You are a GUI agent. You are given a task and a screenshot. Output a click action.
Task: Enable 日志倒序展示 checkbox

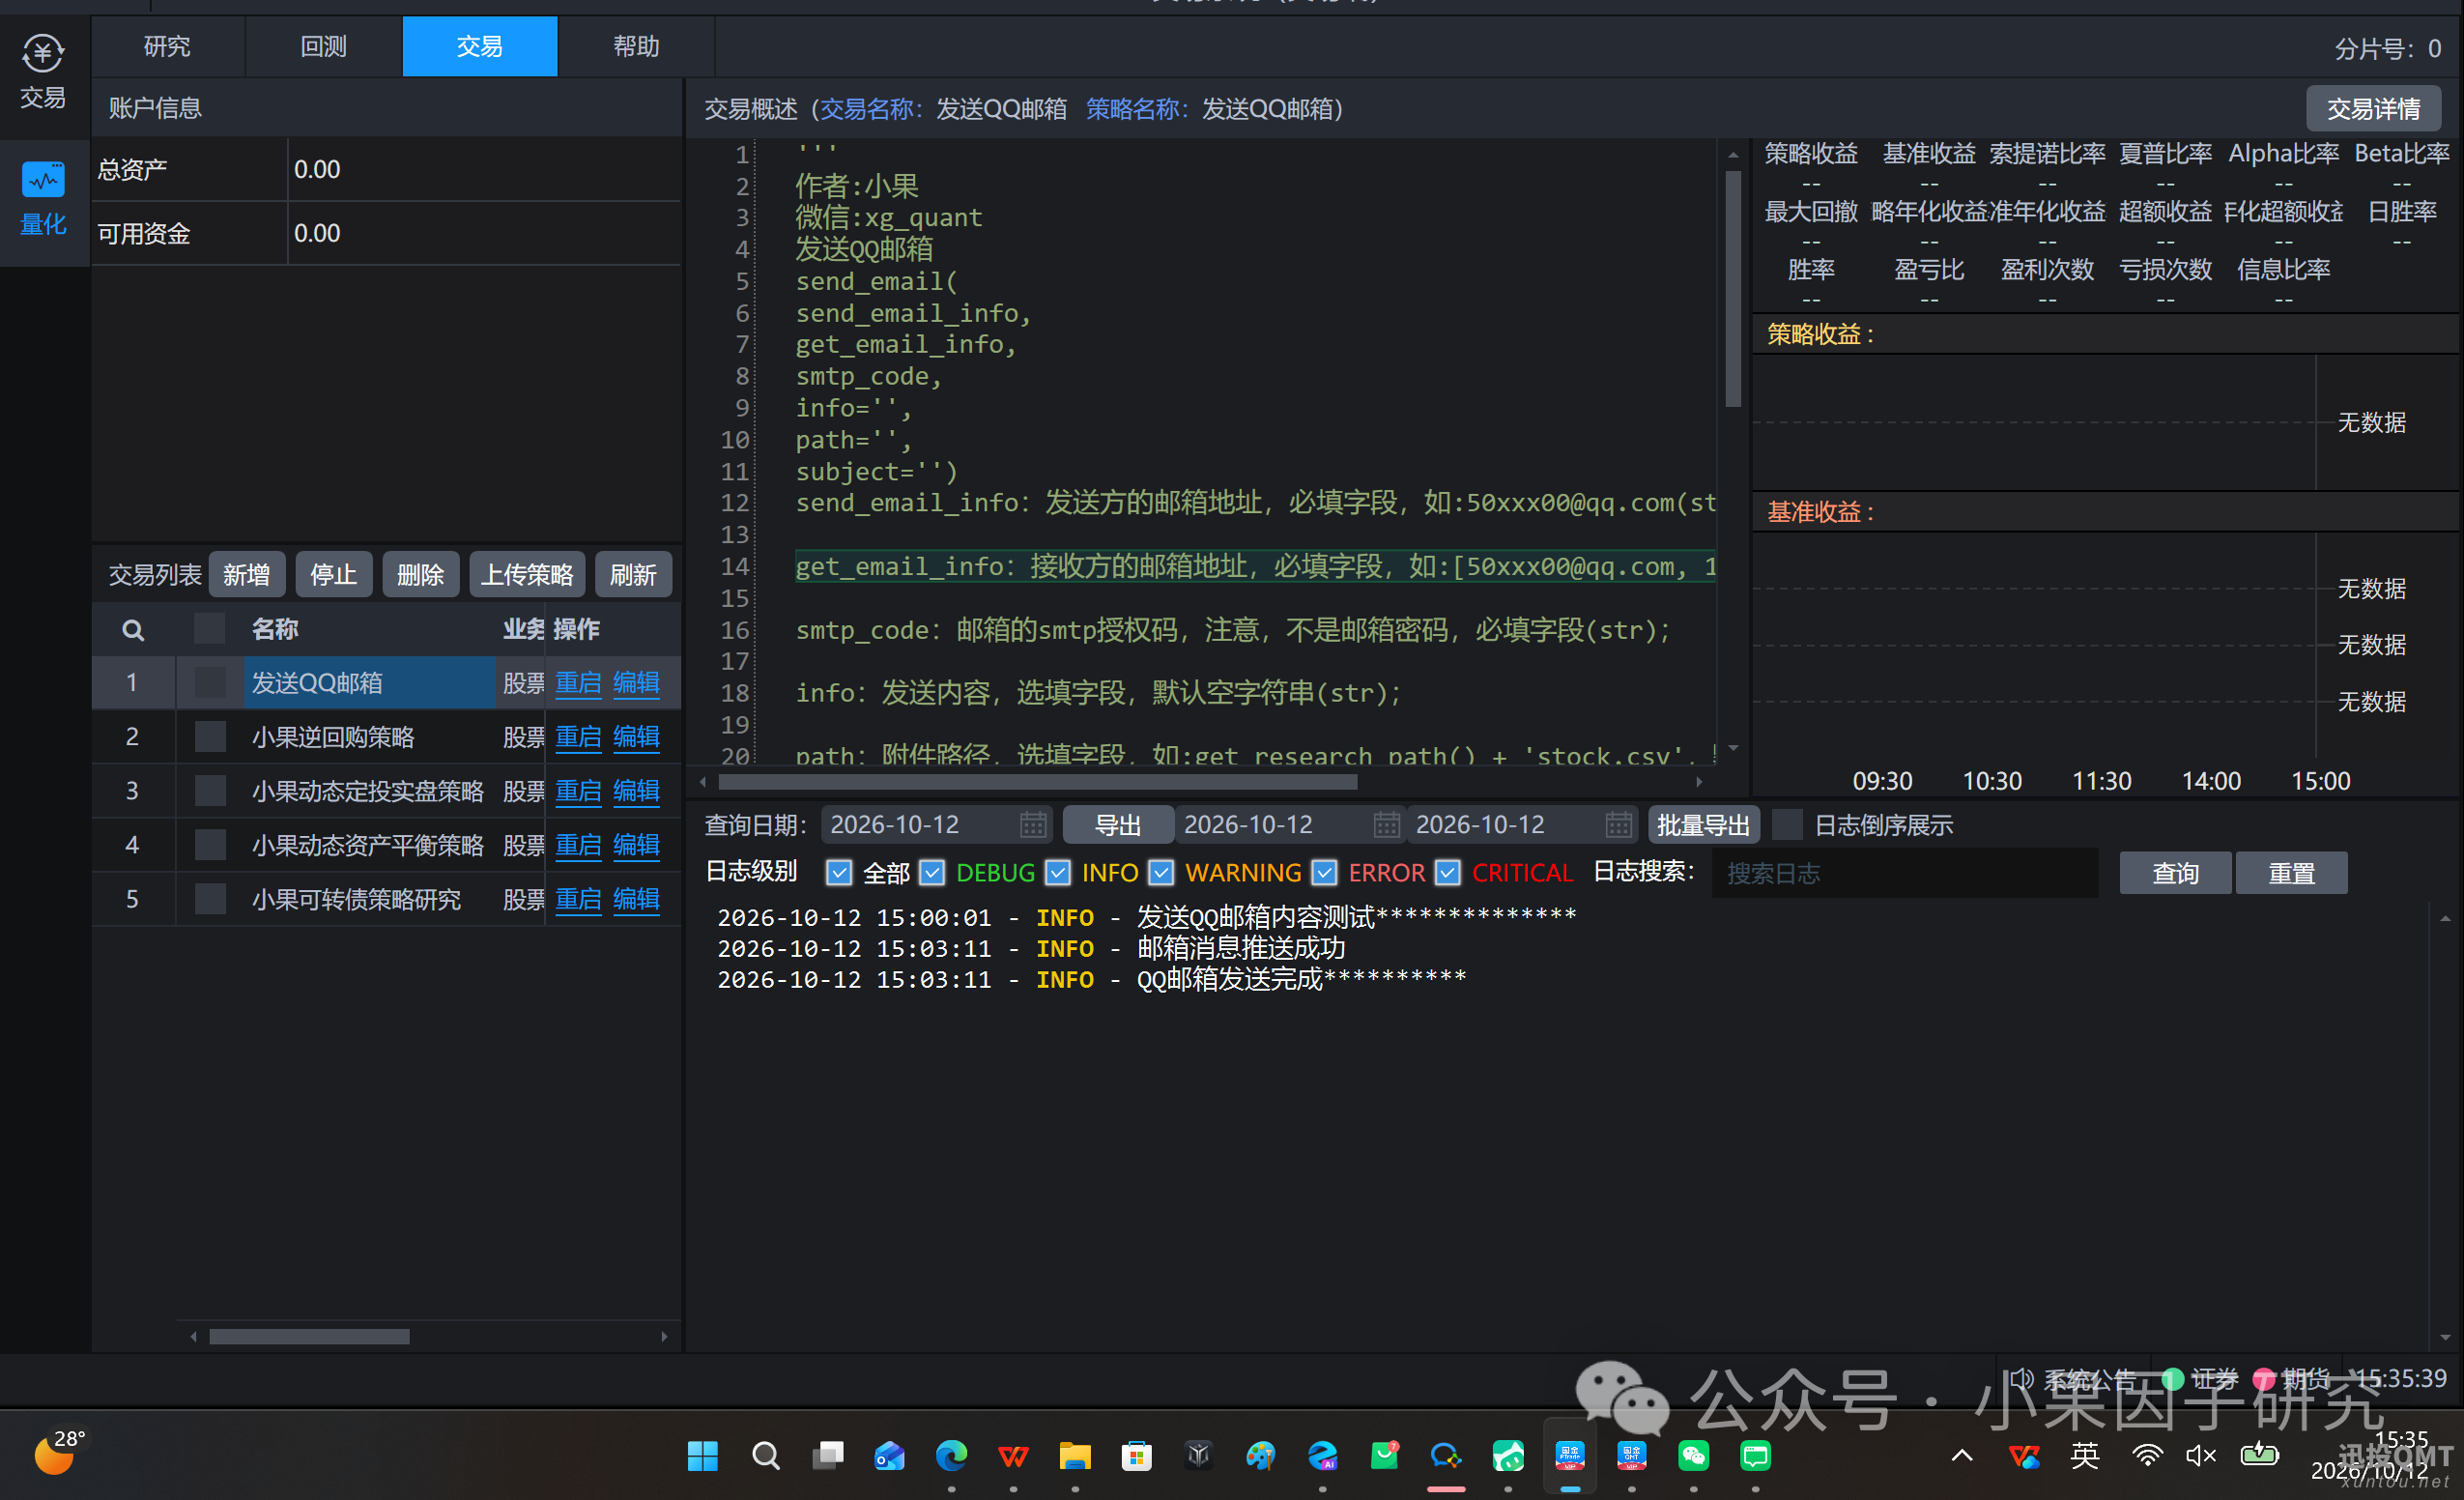(x=1787, y=825)
